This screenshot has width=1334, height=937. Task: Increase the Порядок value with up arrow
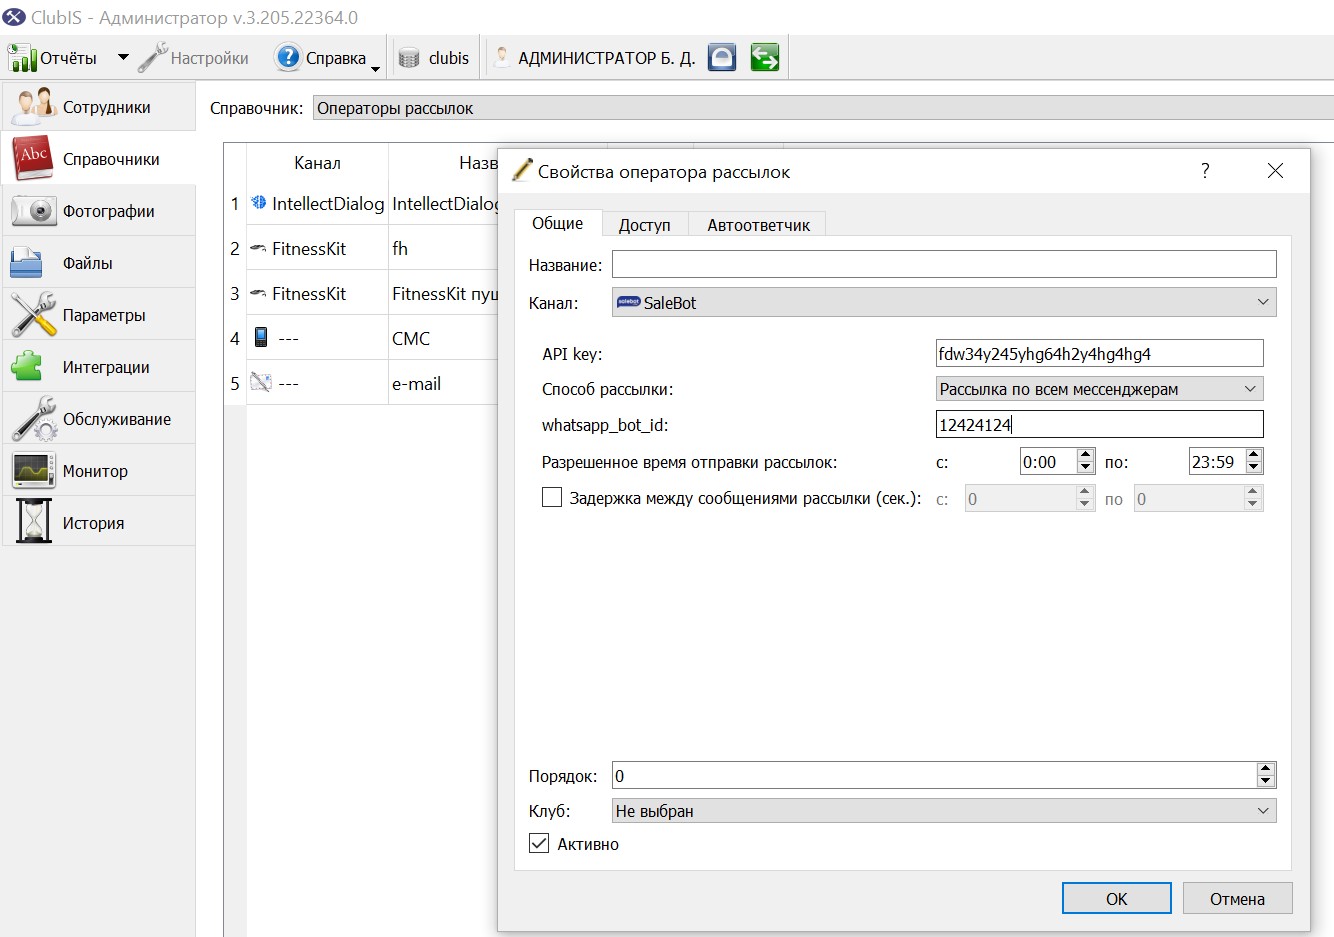click(x=1266, y=769)
